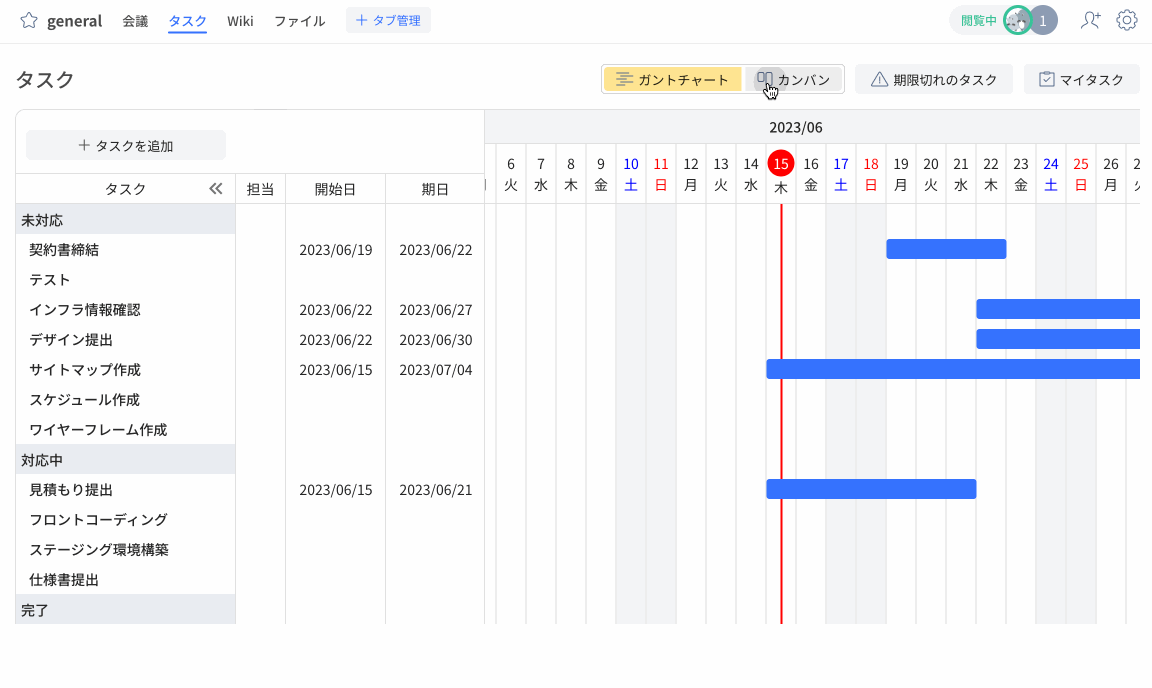
Task: Click the viewer count badge showing 1
Action: pos(1044,20)
